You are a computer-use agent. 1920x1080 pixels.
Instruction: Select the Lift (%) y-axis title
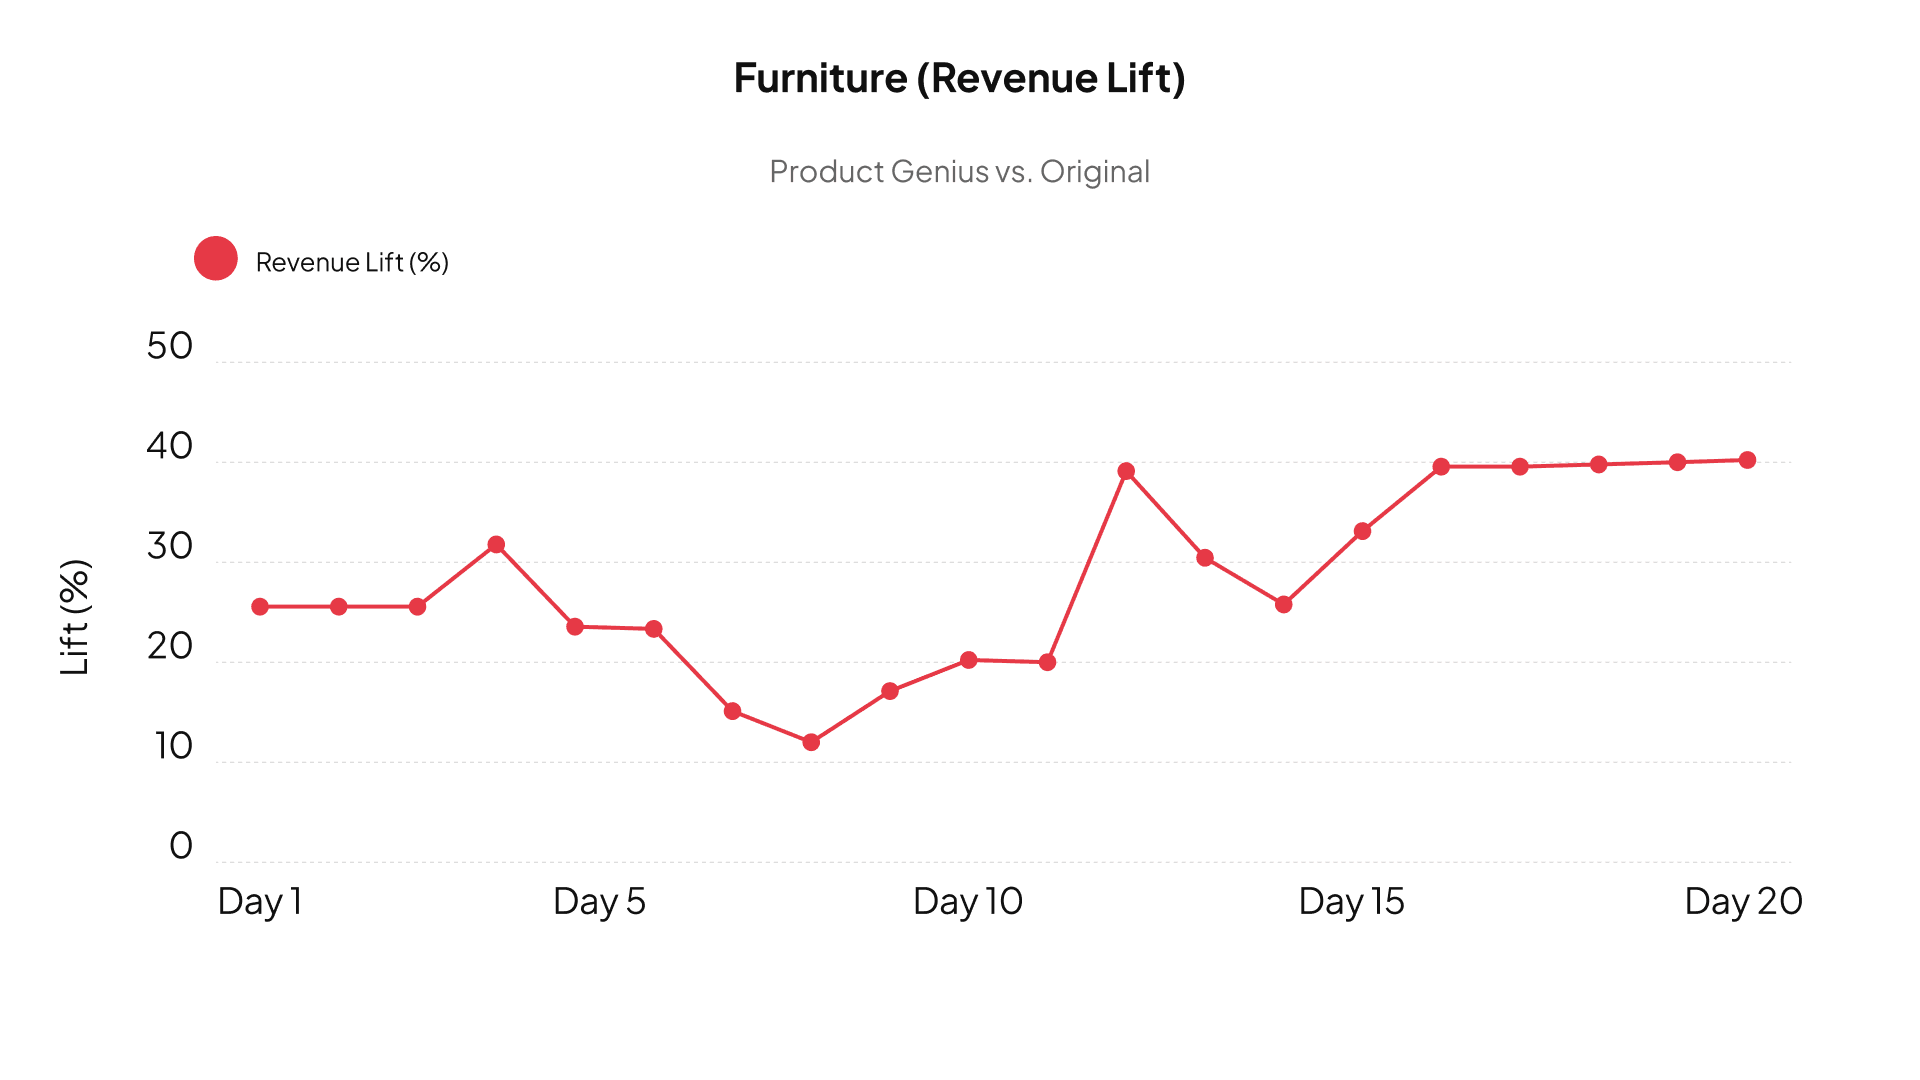pos(75,617)
